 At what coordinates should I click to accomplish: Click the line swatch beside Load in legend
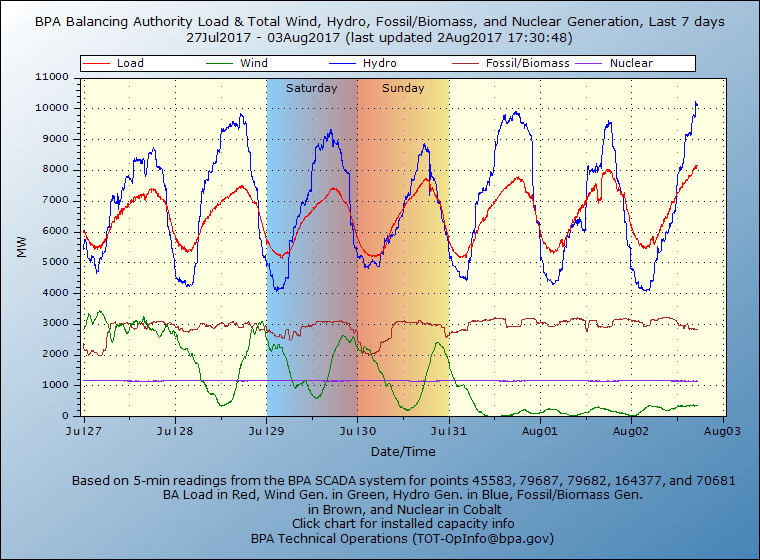(97, 63)
